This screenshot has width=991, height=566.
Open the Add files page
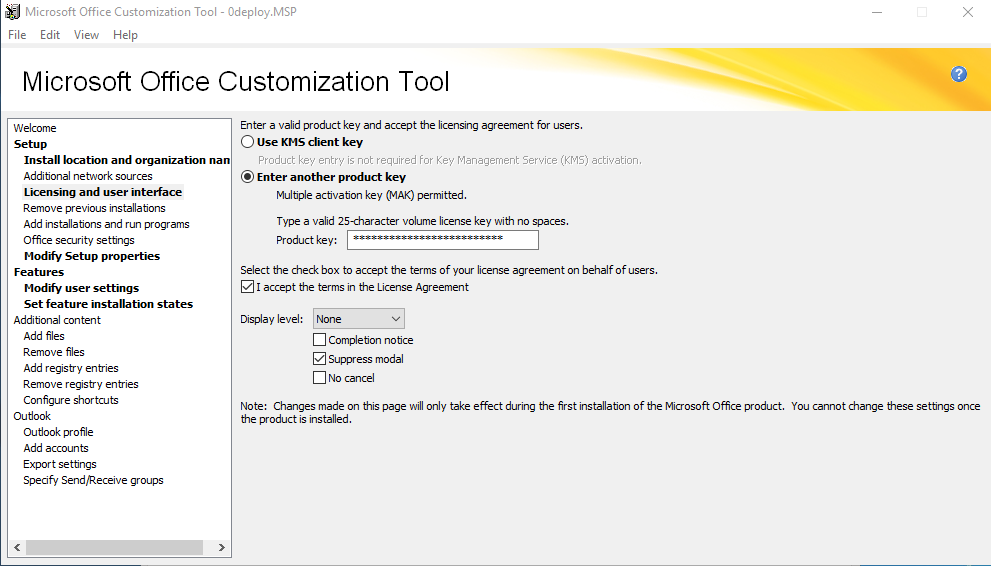tap(44, 336)
